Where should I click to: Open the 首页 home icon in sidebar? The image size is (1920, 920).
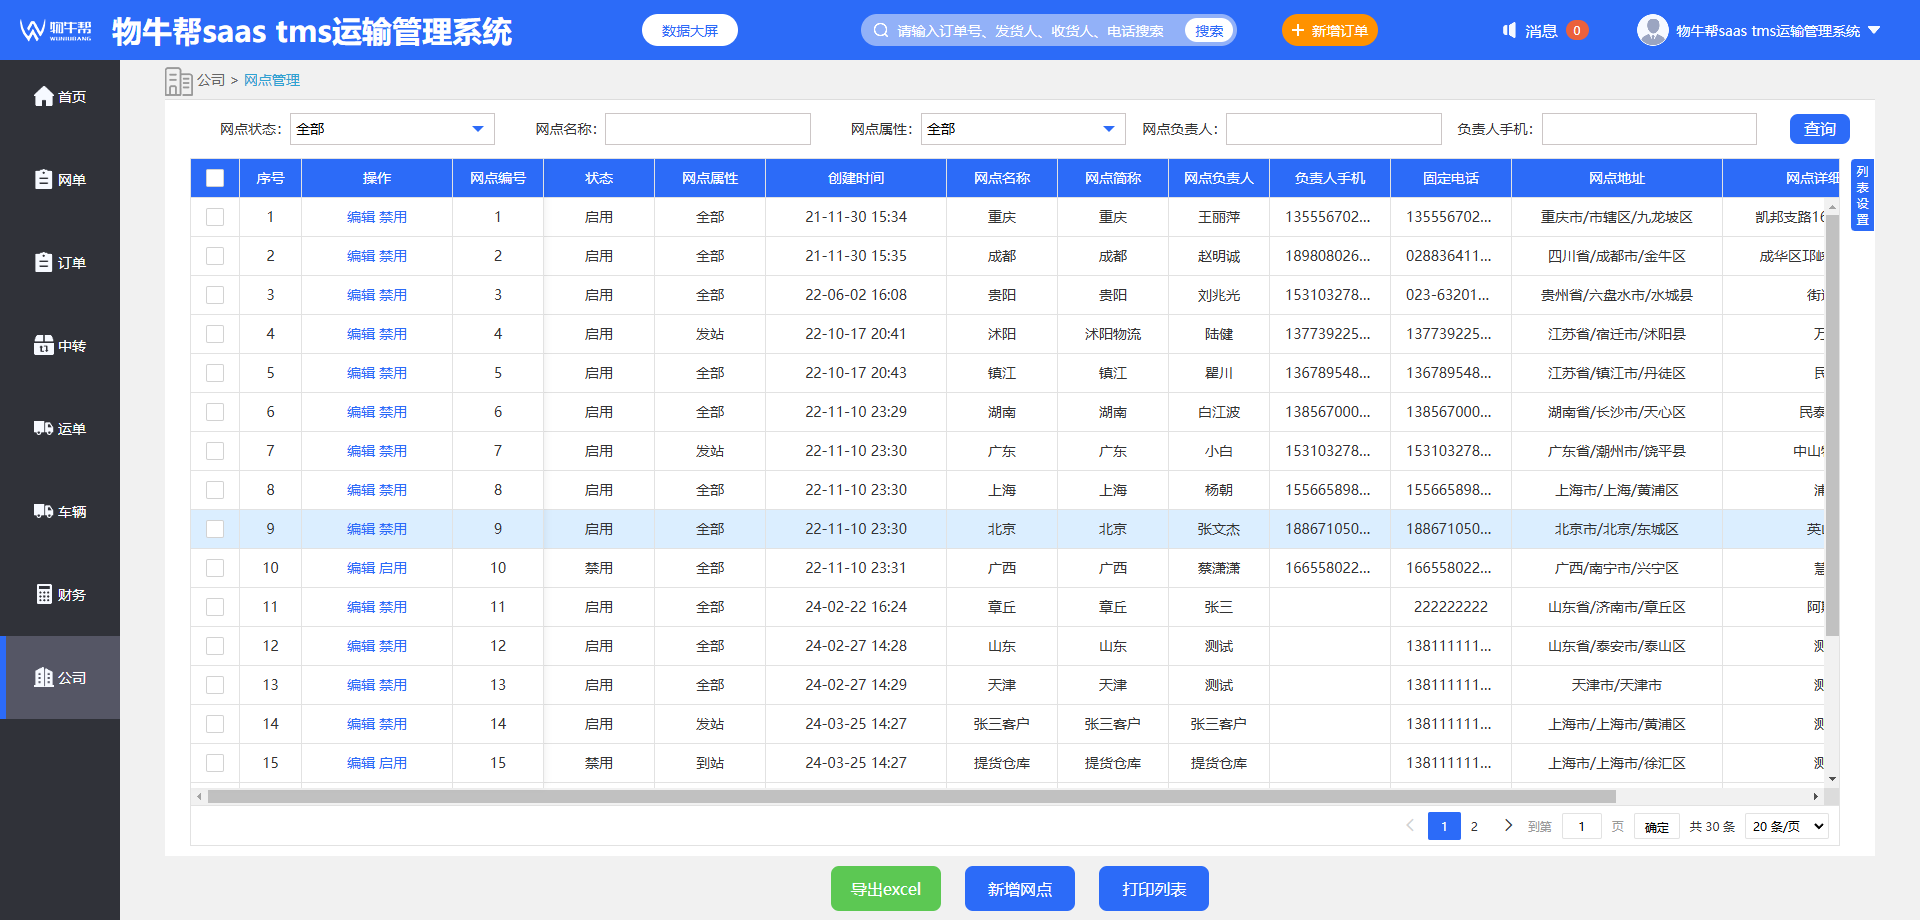click(x=44, y=96)
